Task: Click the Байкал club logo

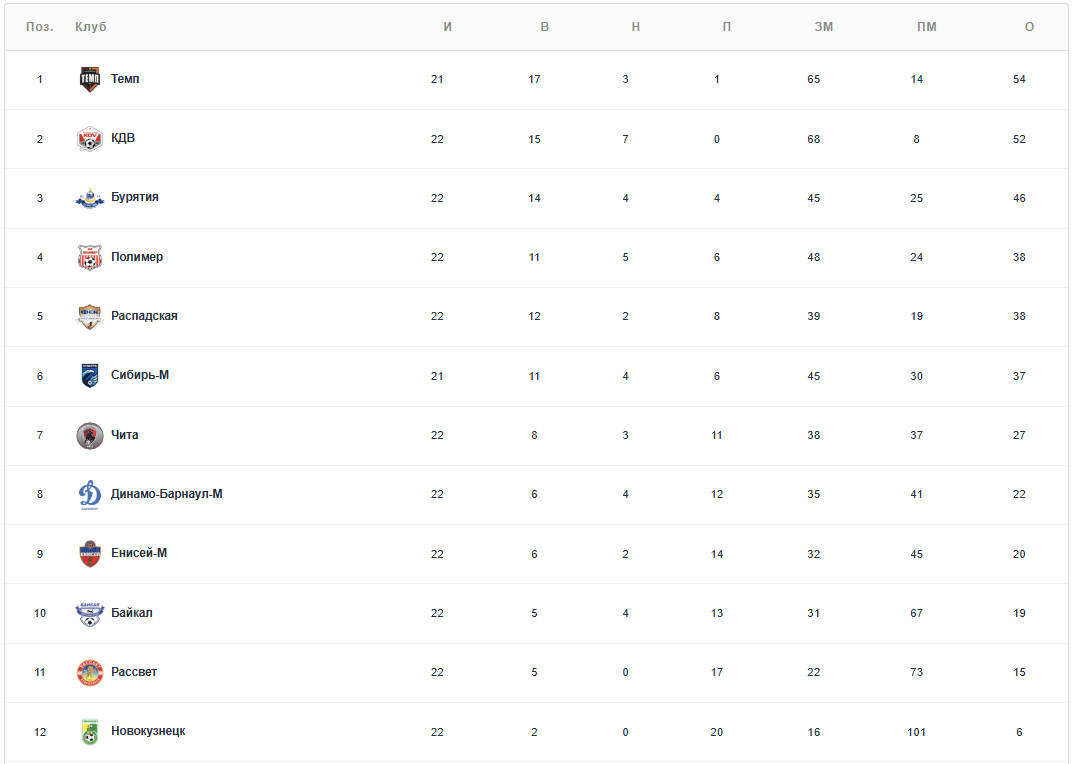Action: (x=90, y=613)
